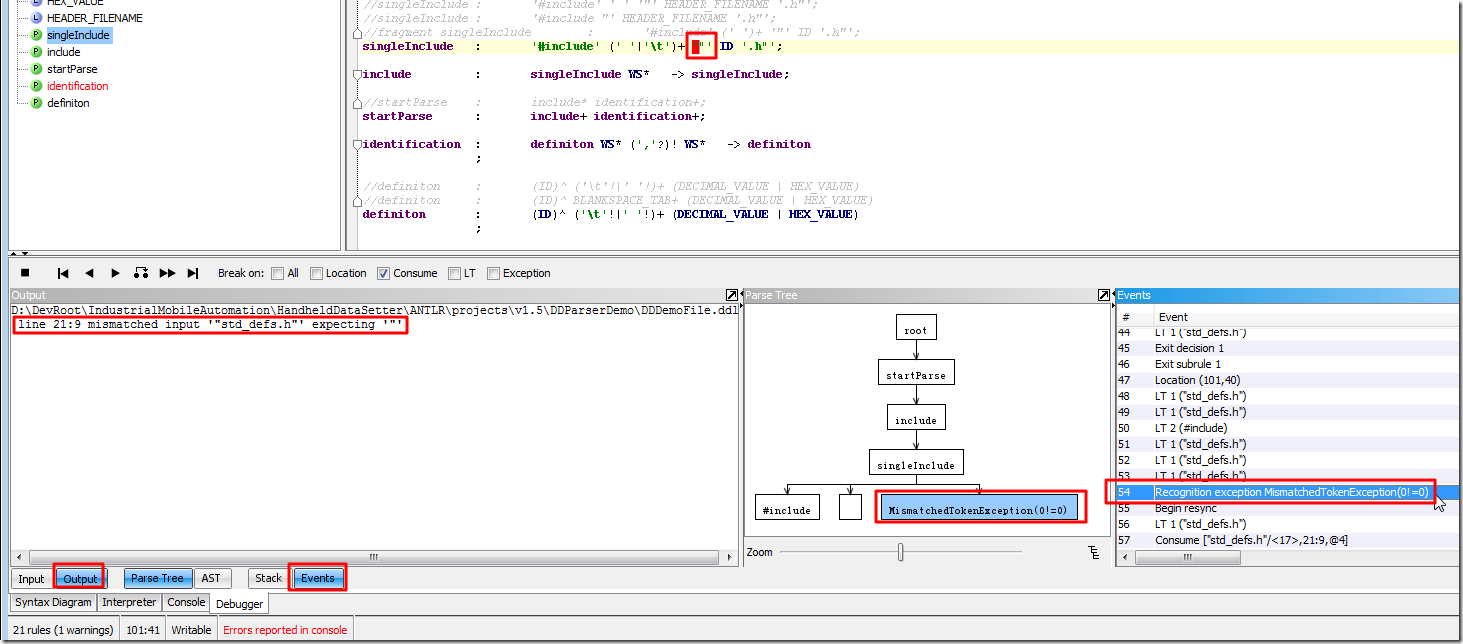Select the include rule in rules list
The width and height of the screenshot is (1463, 644).
point(63,52)
